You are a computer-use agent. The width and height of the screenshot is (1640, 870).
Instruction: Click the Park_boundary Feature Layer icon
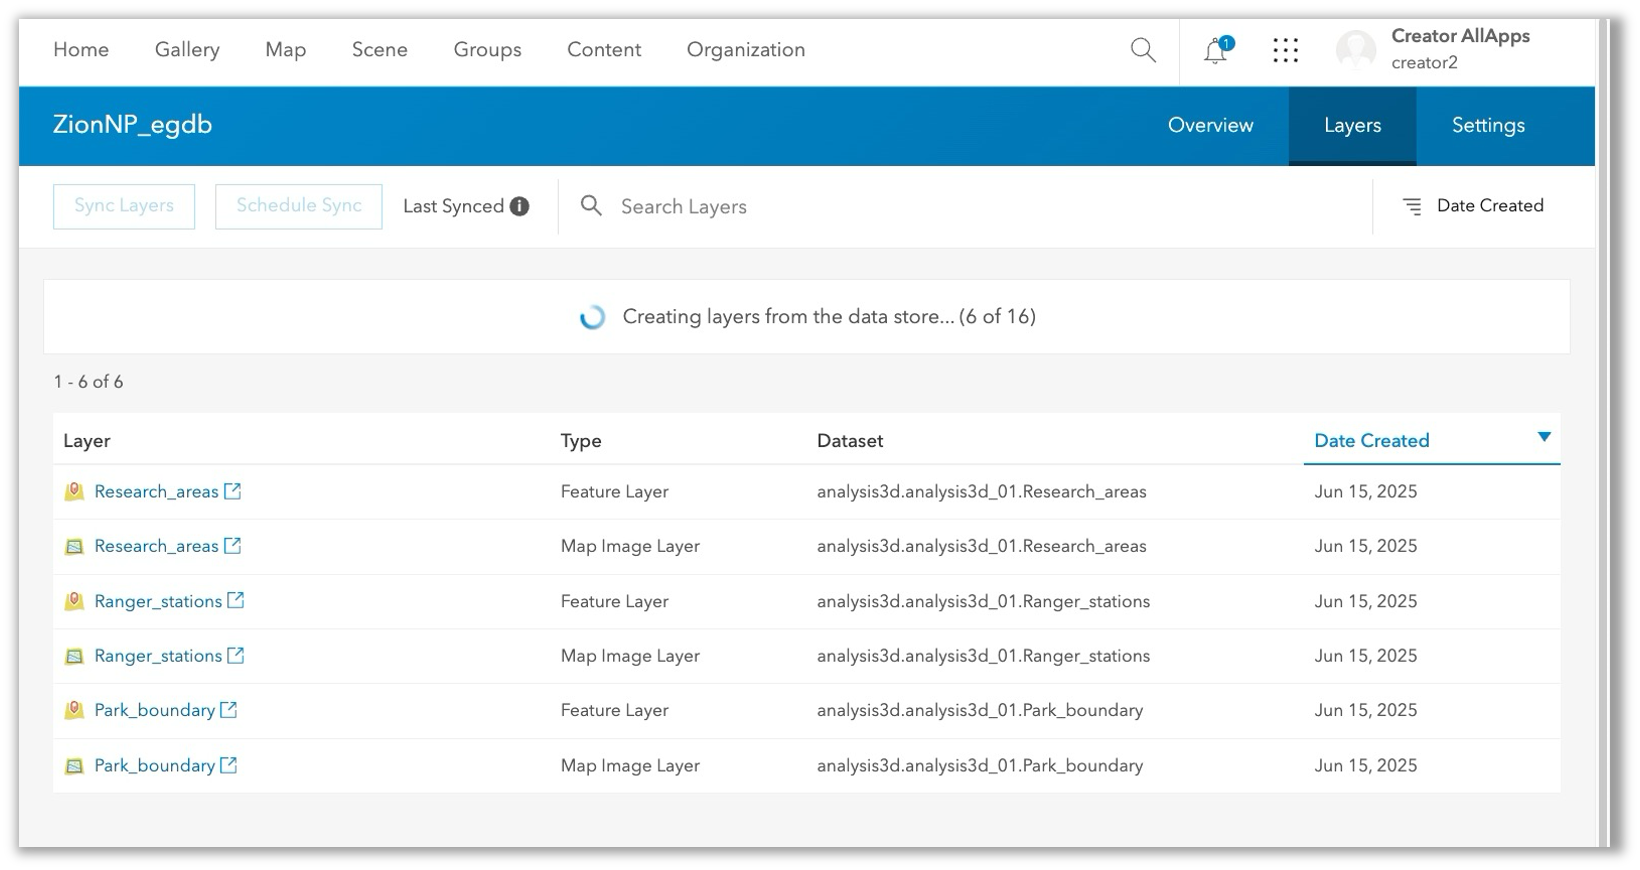(74, 710)
